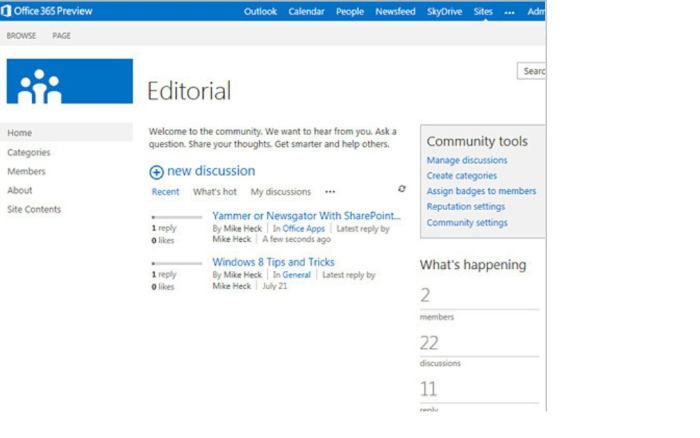Click 1 reply under Yammer discussion
Viewport: 700px width, 438px height.
coord(164,228)
